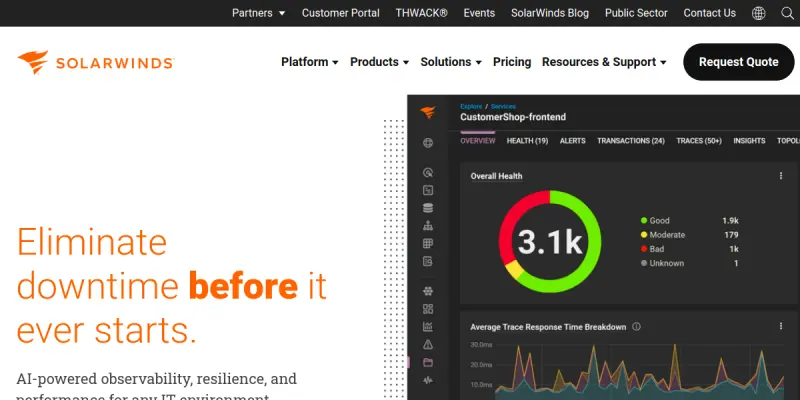Open the dashboards tiles sidebar icon

coord(428,309)
